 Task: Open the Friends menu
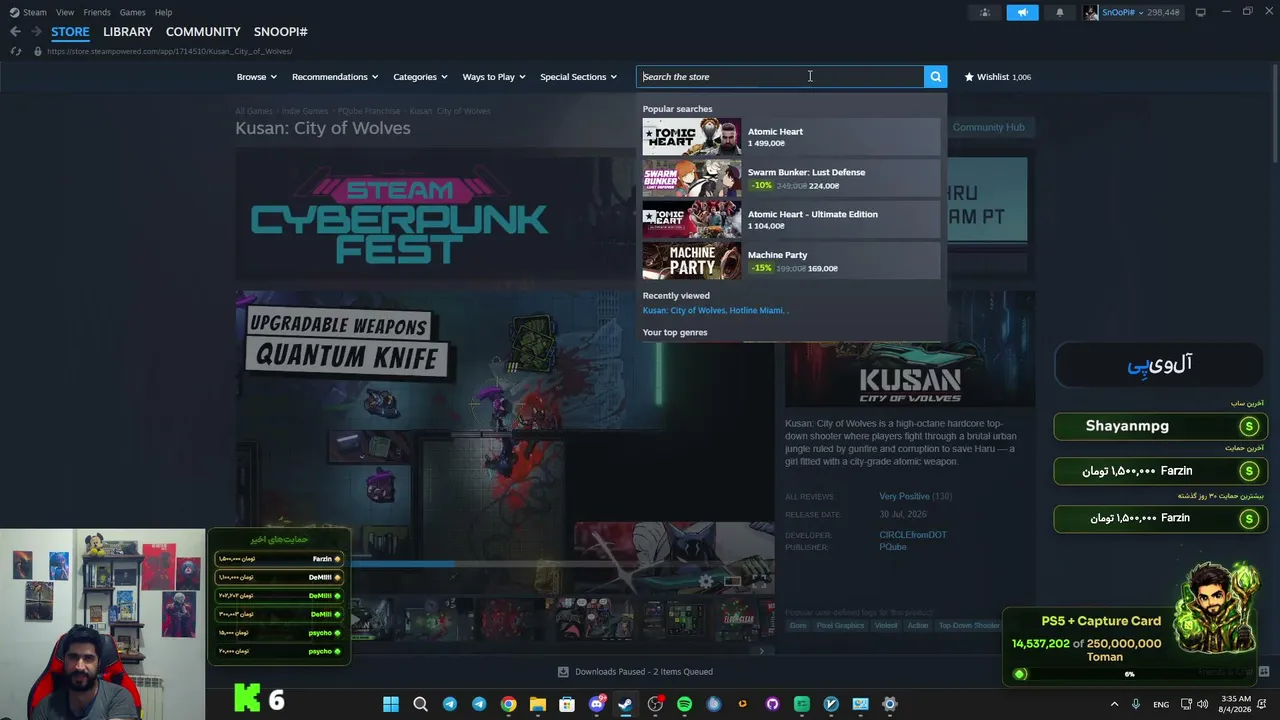[97, 12]
